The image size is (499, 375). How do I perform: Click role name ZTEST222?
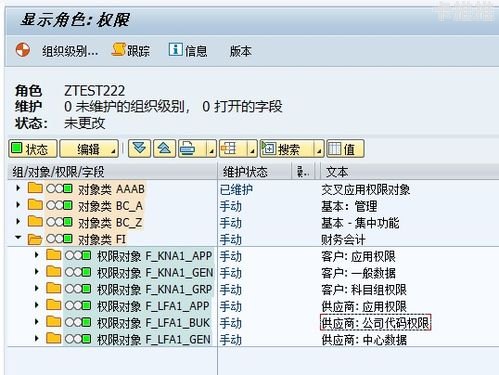[x=95, y=90]
